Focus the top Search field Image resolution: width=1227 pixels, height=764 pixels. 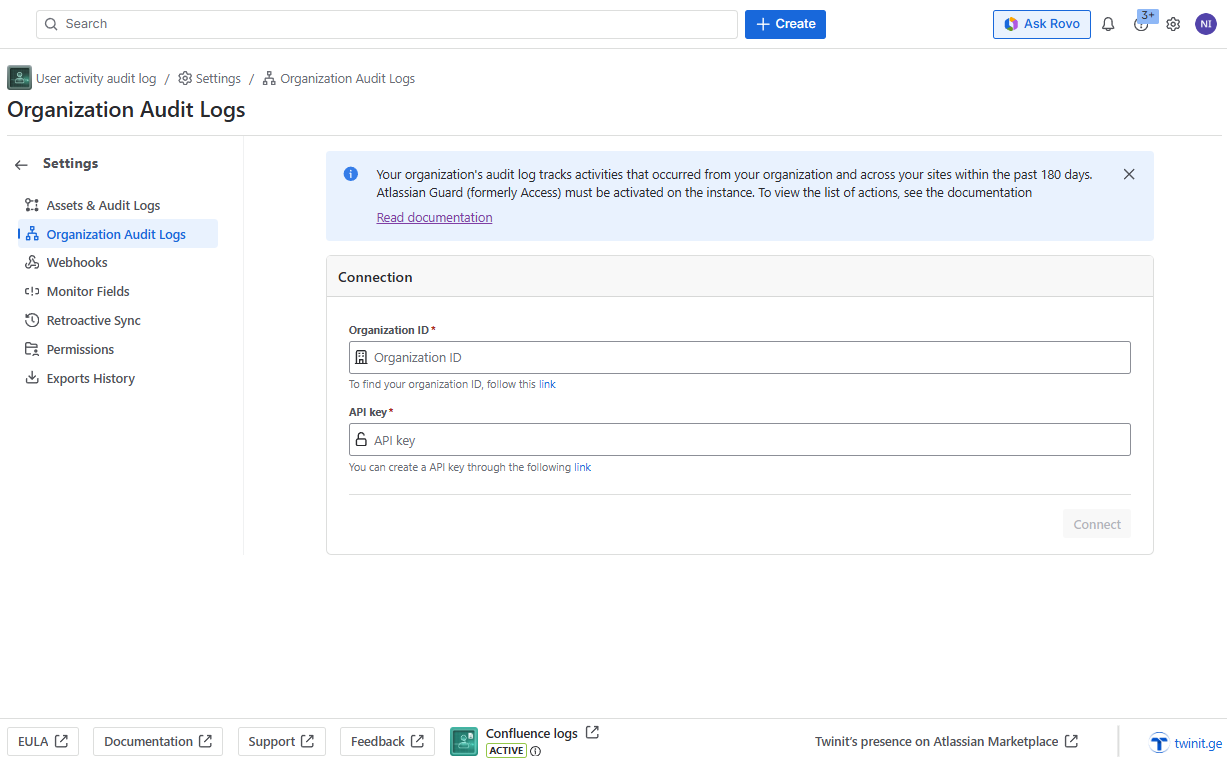(x=387, y=24)
